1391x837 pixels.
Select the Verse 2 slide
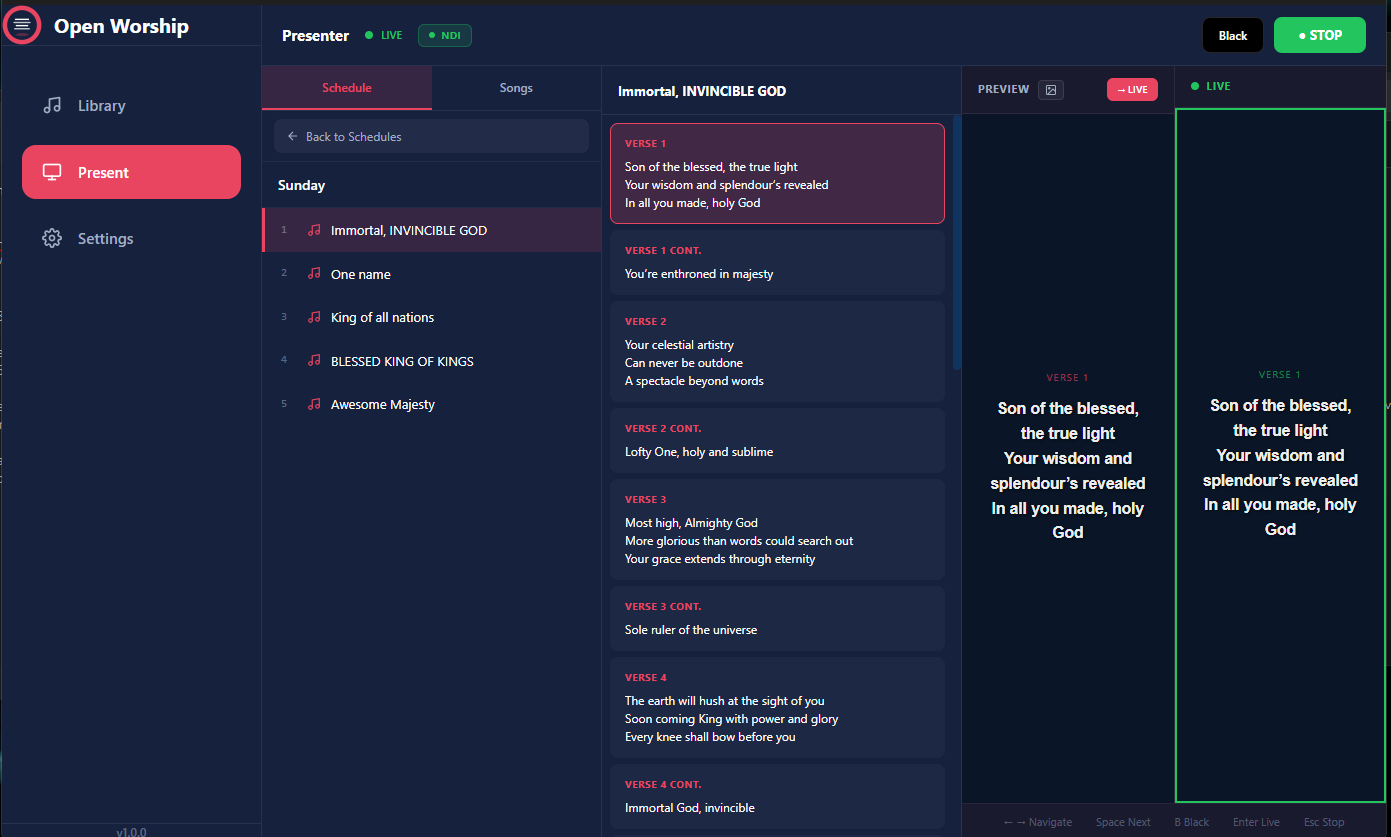point(777,351)
